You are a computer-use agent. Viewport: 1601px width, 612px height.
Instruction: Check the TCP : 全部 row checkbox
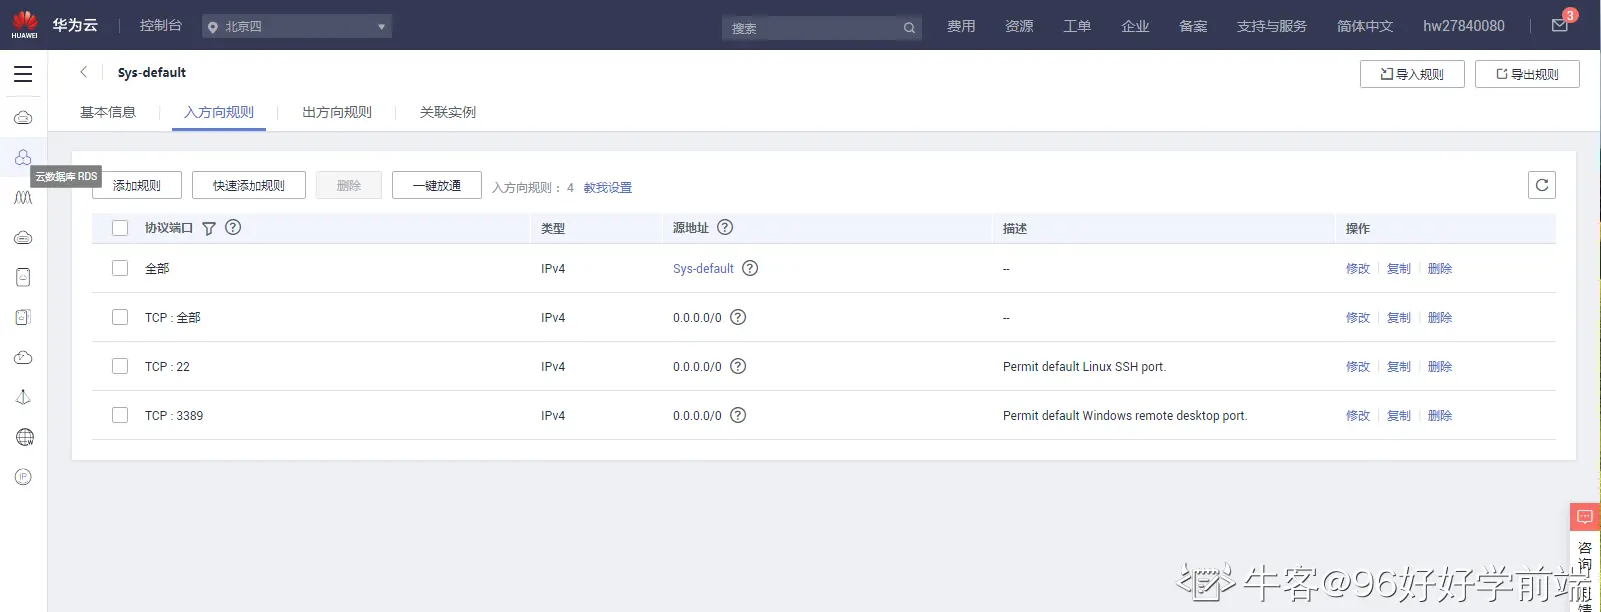(x=120, y=317)
